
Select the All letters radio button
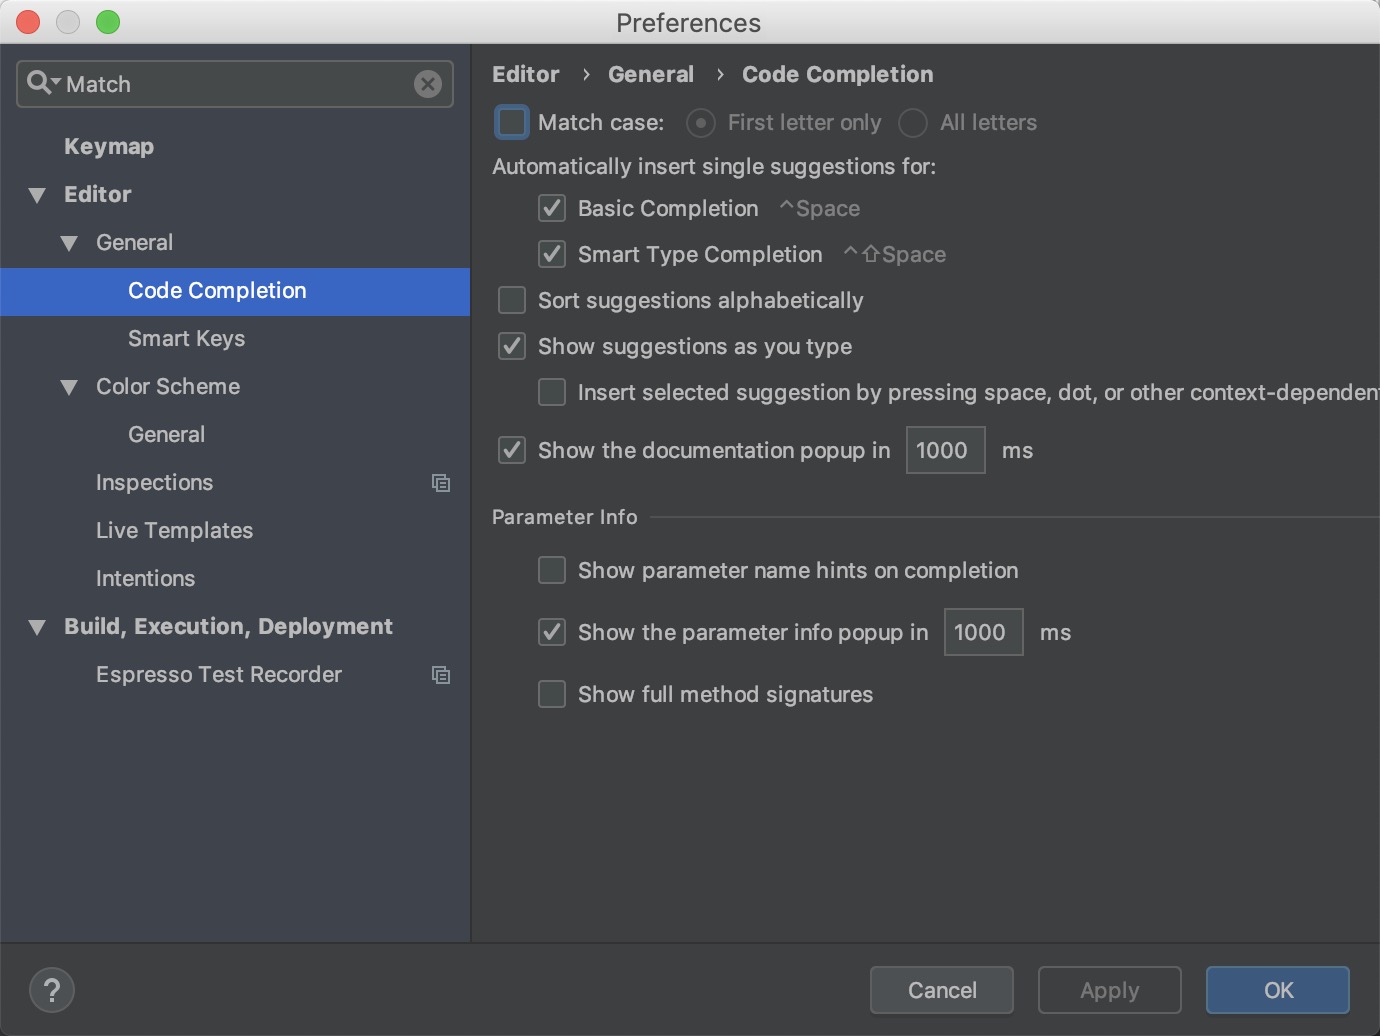point(913,122)
